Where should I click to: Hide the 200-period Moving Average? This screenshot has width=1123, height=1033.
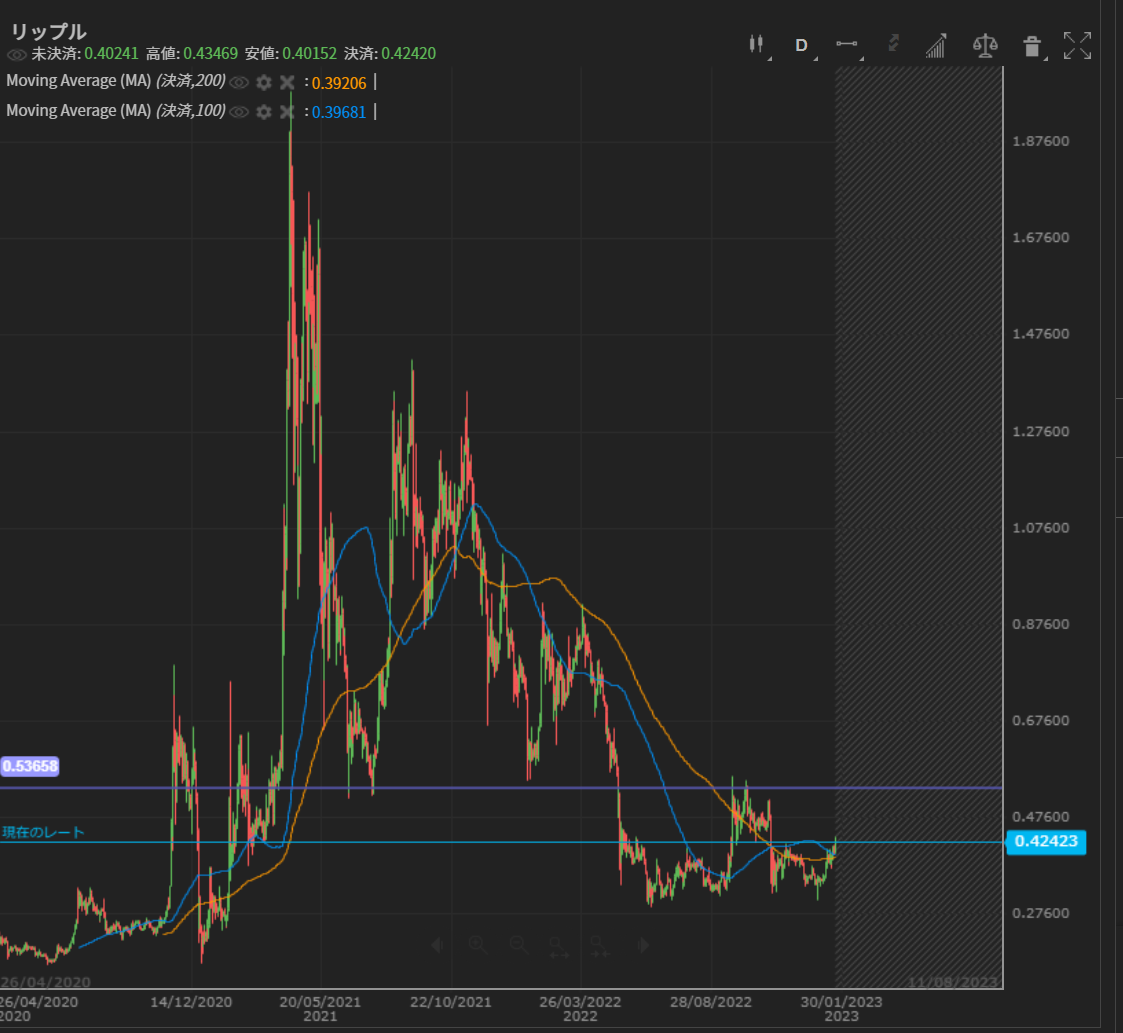239,82
